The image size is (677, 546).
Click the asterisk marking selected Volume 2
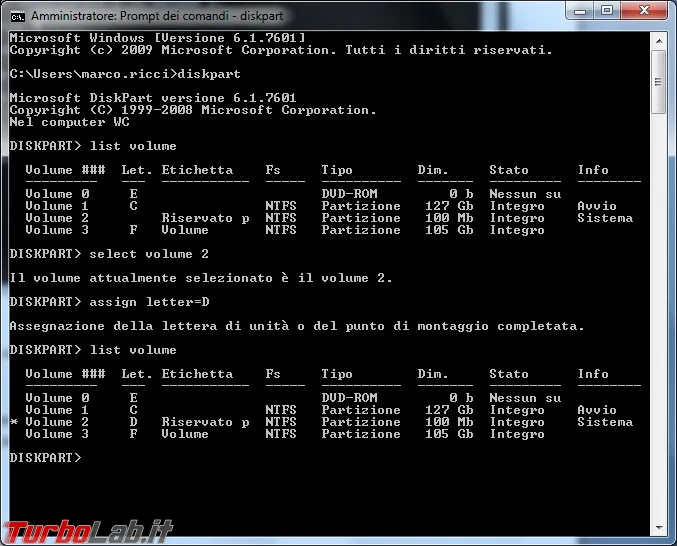click(x=14, y=422)
